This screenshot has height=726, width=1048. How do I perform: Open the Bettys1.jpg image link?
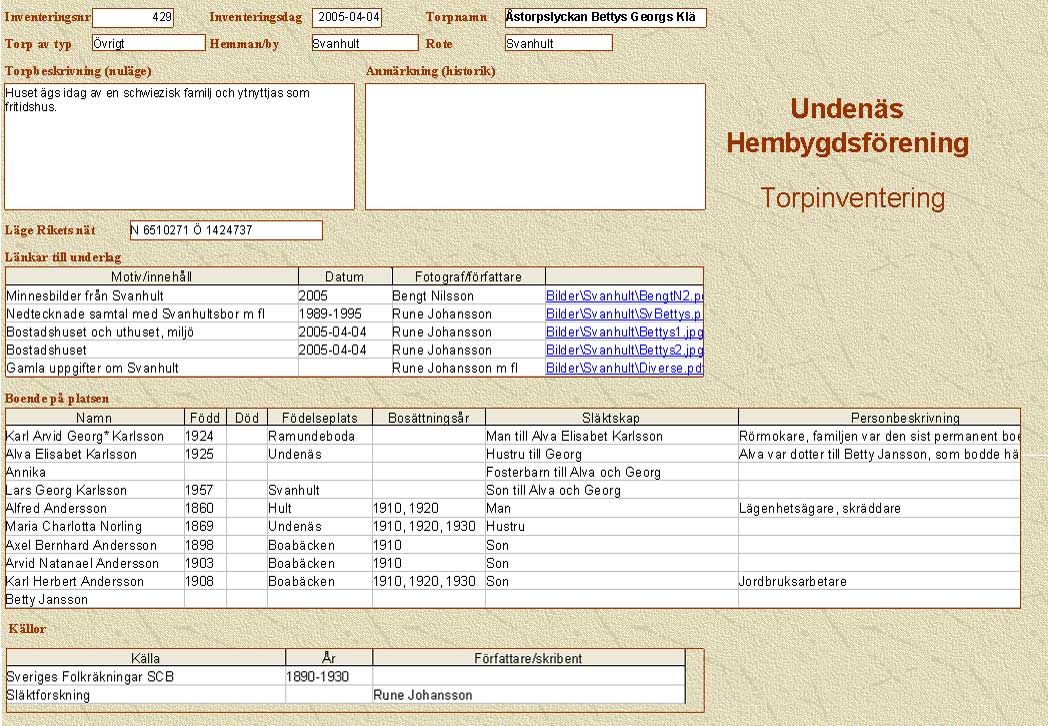(624, 332)
